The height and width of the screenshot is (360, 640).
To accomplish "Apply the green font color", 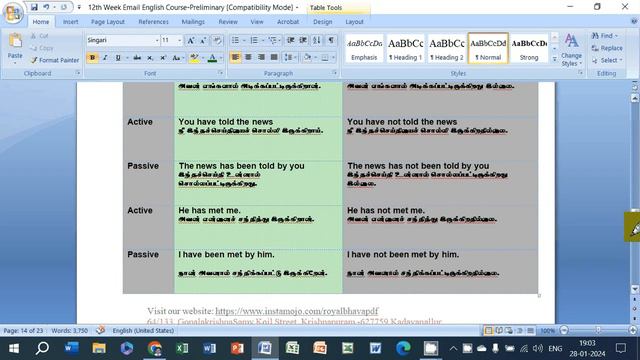I will coord(212,58).
